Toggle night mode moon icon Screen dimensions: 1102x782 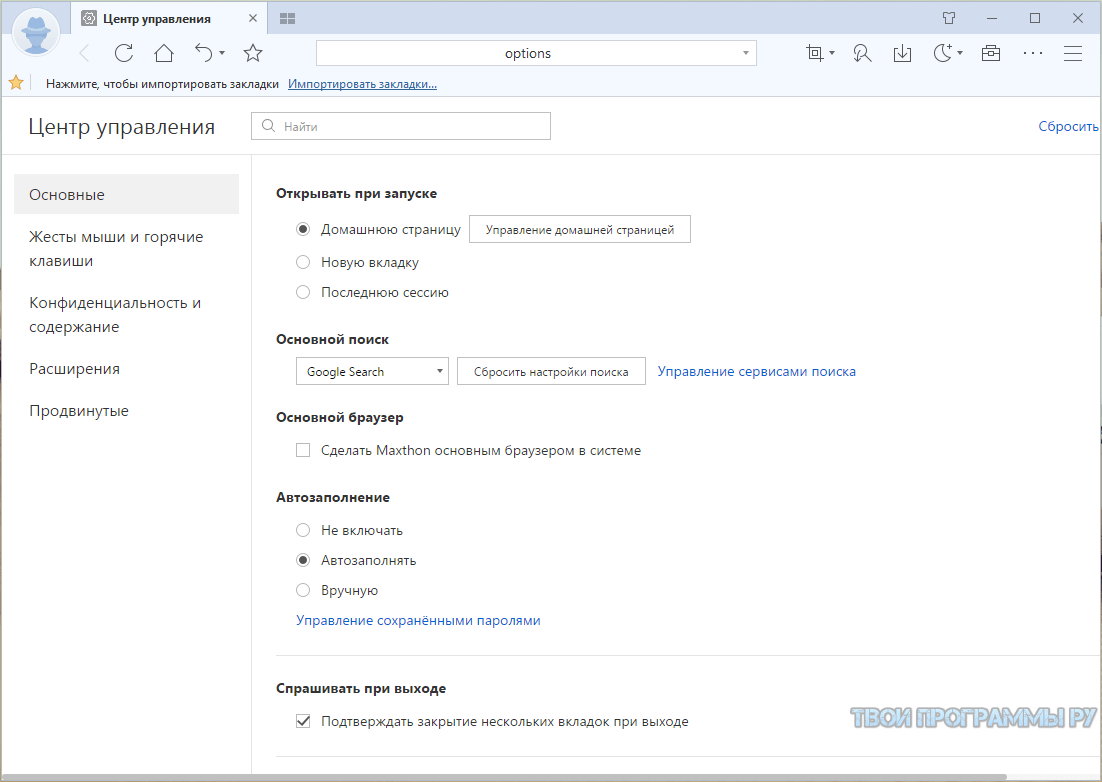click(942, 53)
